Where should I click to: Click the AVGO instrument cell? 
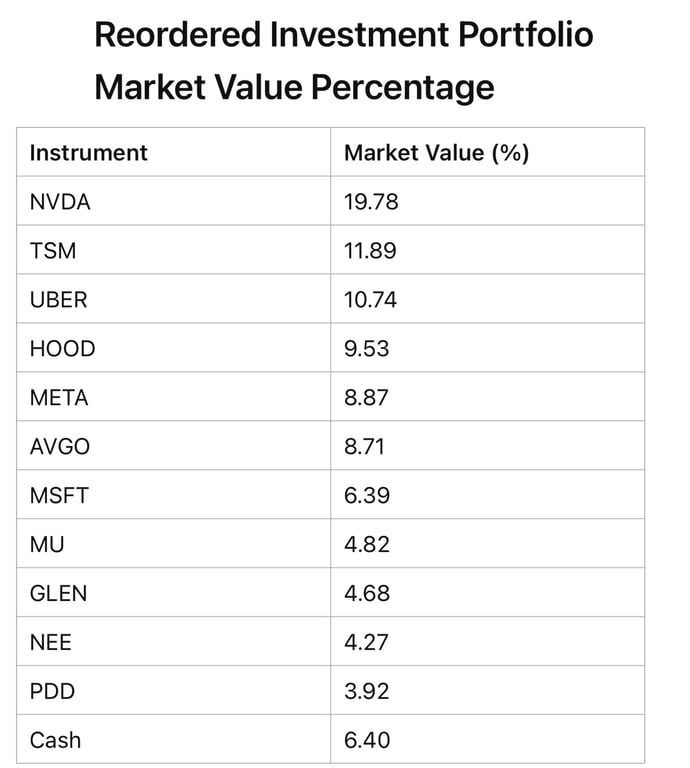[x=59, y=447]
